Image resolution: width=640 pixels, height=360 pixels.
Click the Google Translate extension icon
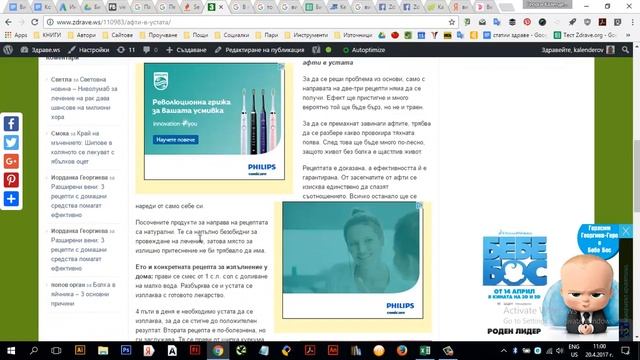tap(497, 22)
